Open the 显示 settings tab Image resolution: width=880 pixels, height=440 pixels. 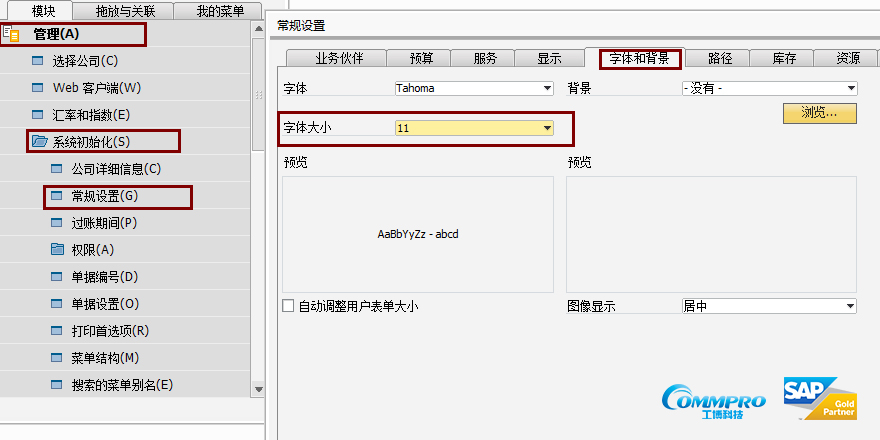549,58
